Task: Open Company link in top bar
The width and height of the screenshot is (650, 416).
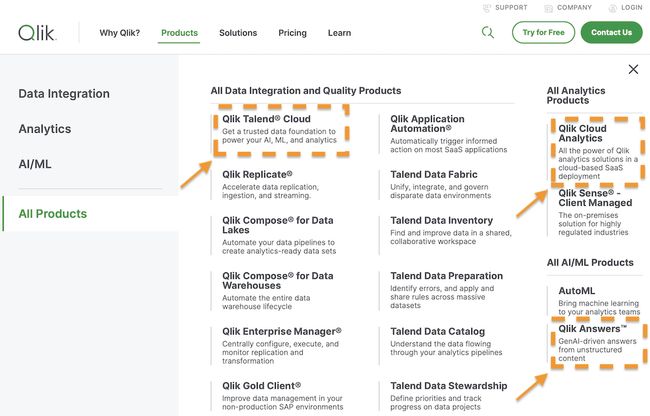Action: [x=568, y=7]
